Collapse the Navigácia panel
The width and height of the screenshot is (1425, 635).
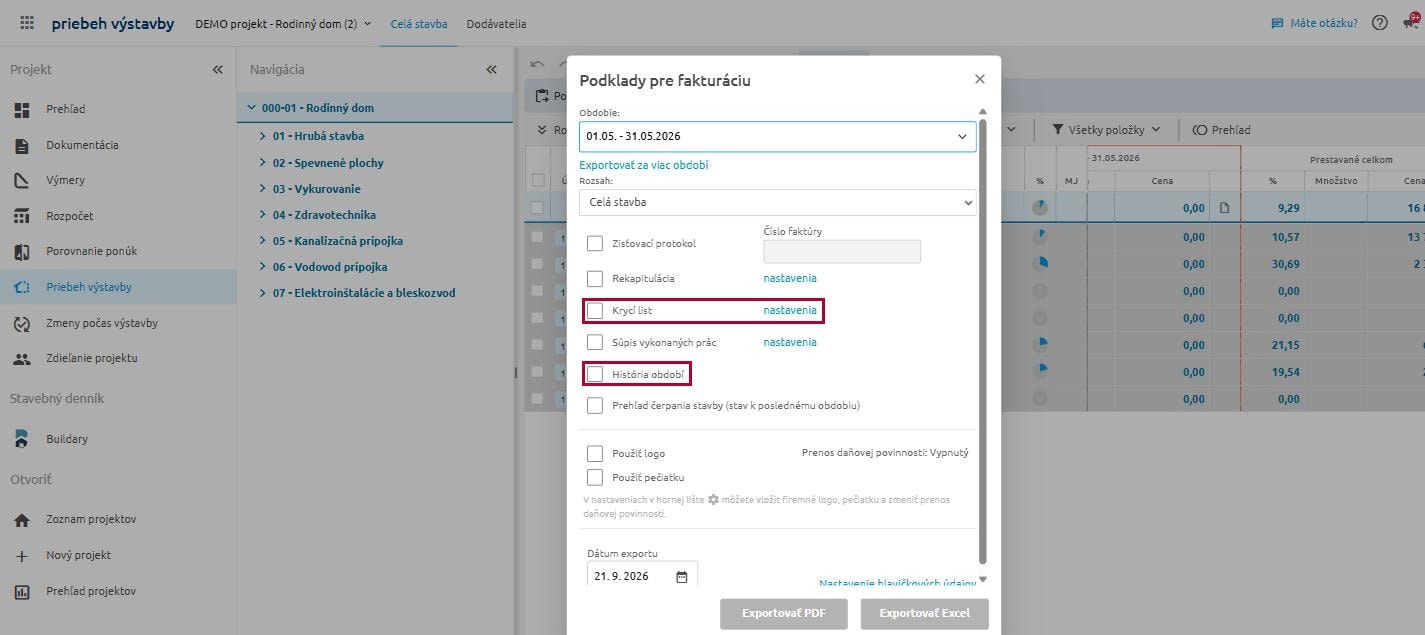pos(491,69)
